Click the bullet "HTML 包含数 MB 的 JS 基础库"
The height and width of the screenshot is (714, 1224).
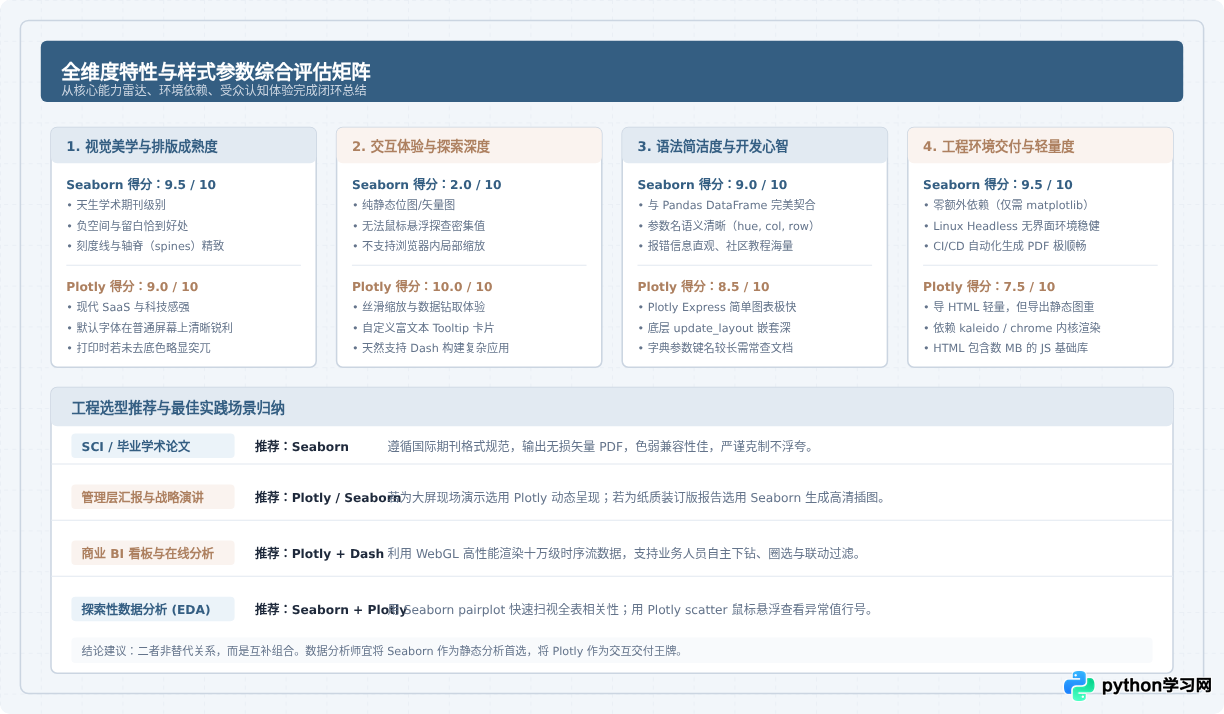[1006, 348]
